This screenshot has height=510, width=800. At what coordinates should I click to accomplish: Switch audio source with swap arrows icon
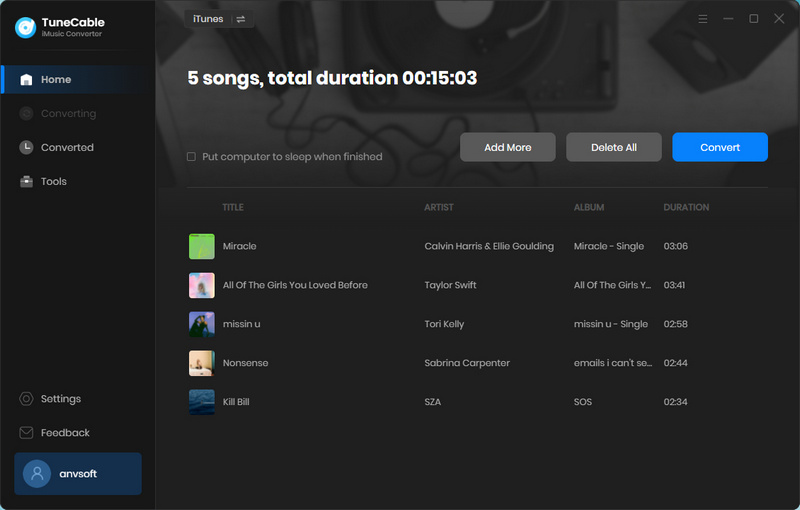point(241,19)
